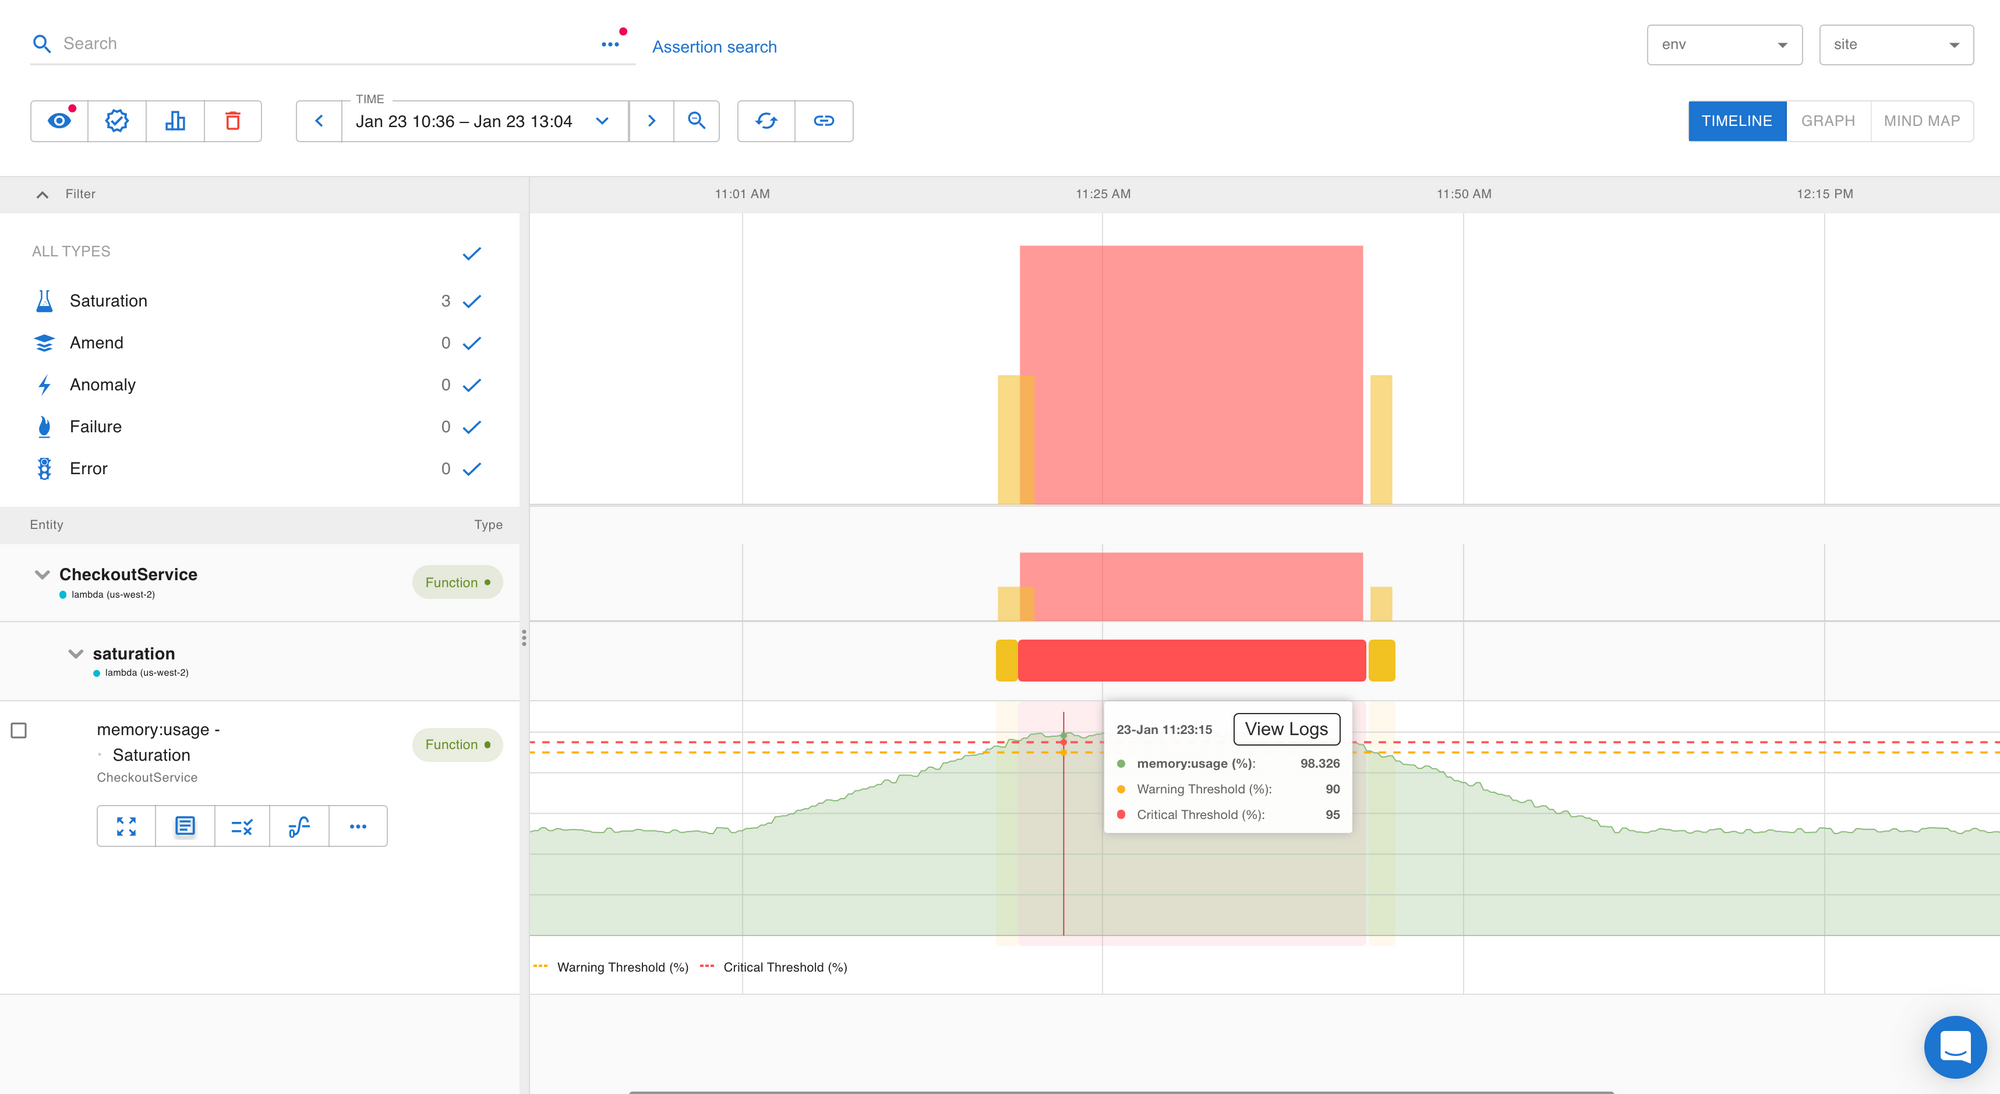Toggle the Anomaly type filter checkmark
The width and height of the screenshot is (2000, 1094).
472,385
